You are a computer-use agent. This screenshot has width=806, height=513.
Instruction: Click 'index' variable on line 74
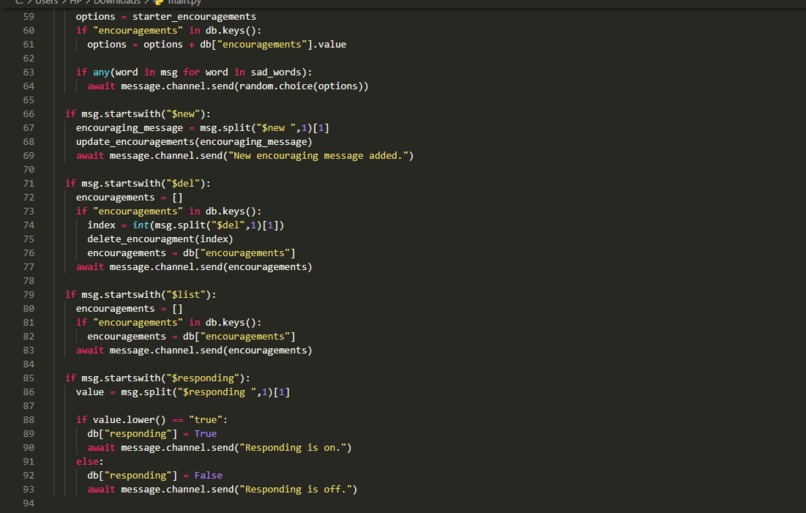101,225
